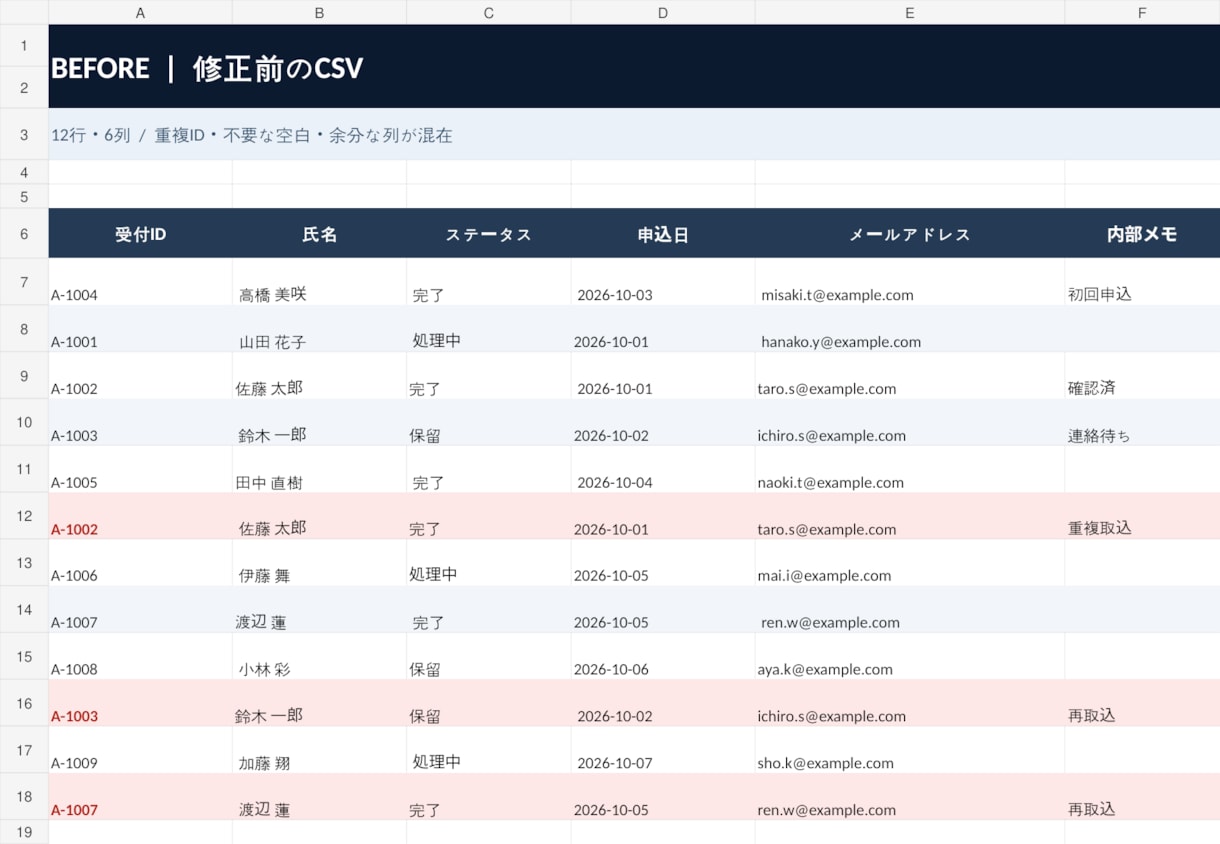Select column A header
Image resolution: width=1220 pixels, height=844 pixels.
click(x=140, y=12)
